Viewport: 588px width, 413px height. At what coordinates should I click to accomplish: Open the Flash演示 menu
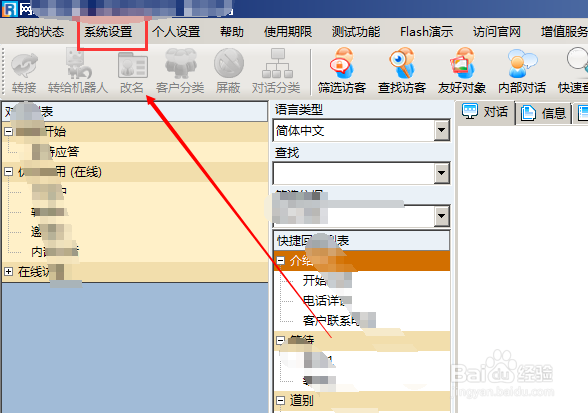426,32
